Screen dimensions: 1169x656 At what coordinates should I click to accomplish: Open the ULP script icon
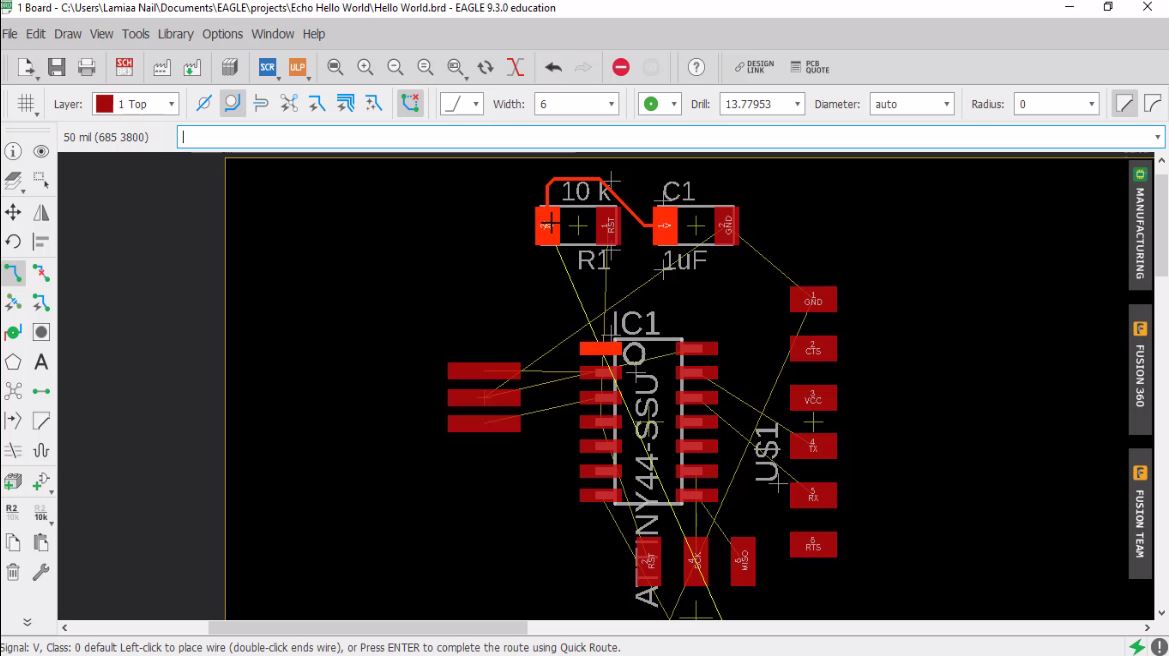tap(297, 67)
